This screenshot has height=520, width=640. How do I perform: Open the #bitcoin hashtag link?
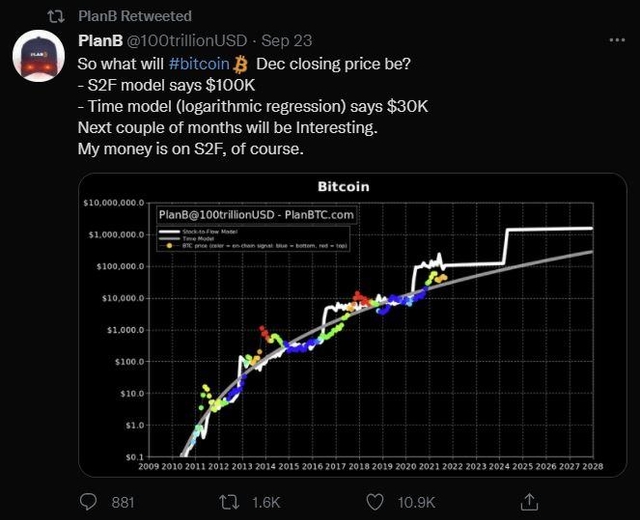[198, 65]
